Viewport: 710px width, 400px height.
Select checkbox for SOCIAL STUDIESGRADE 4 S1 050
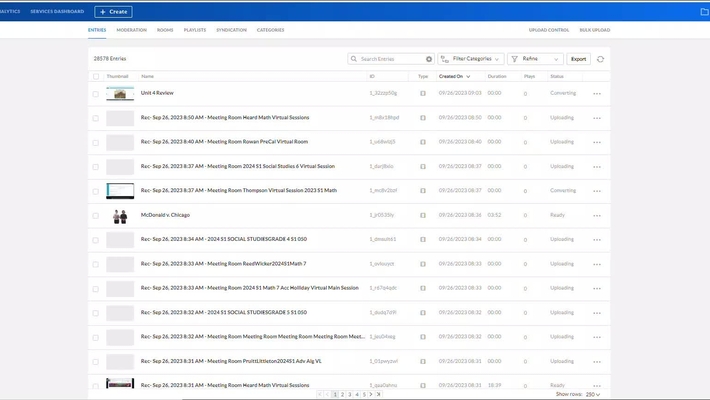click(96, 240)
